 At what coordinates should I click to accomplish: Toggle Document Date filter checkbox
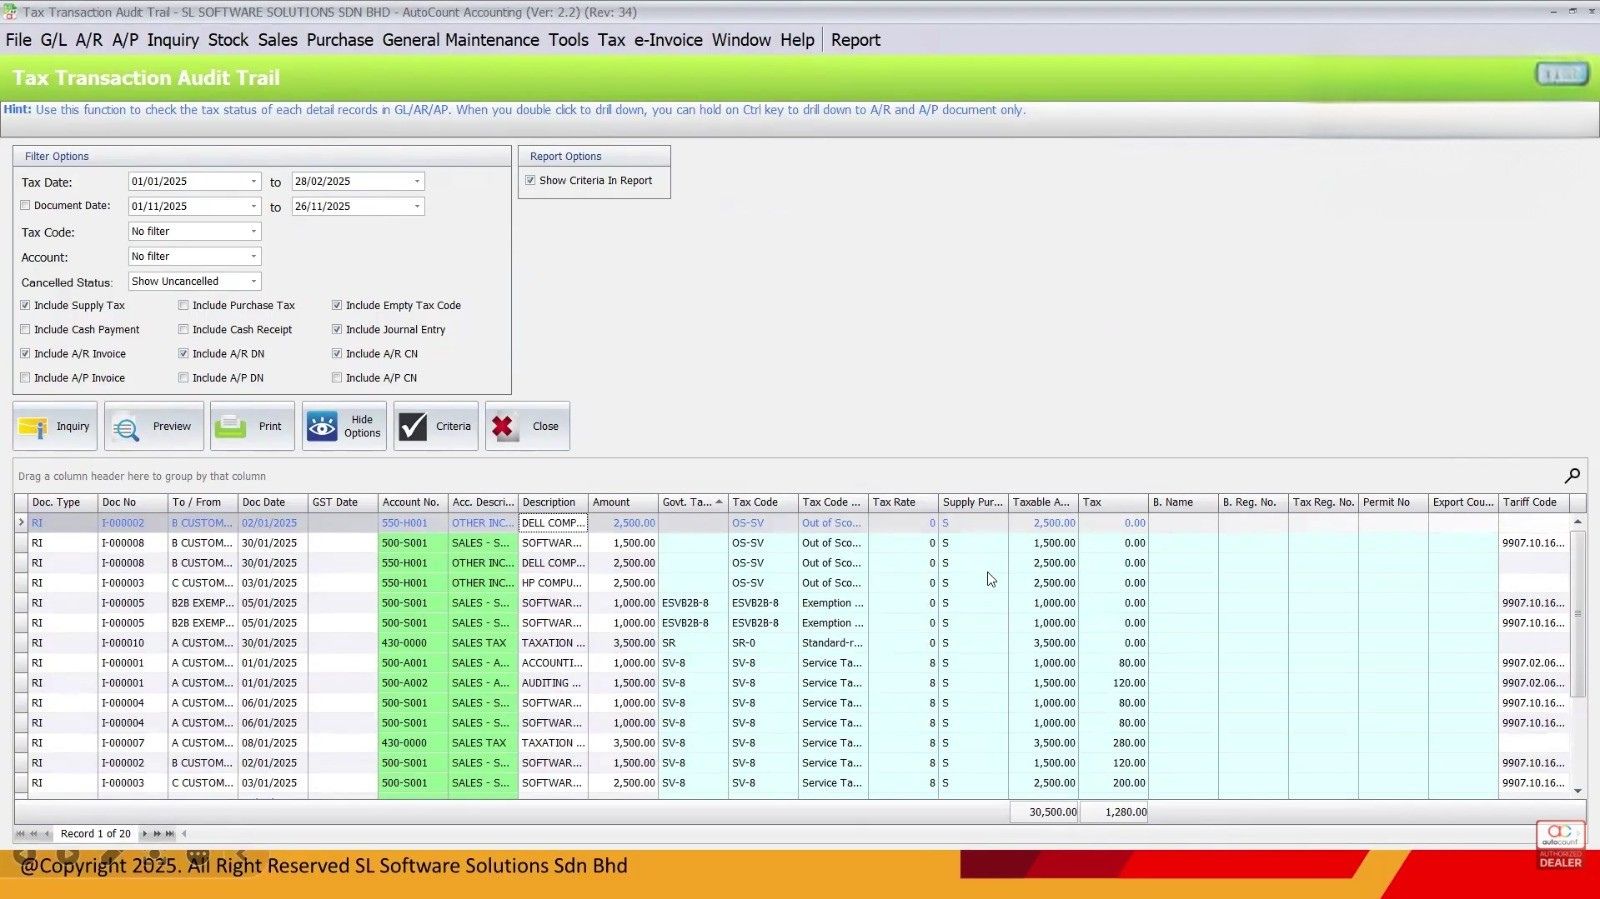pos(25,205)
